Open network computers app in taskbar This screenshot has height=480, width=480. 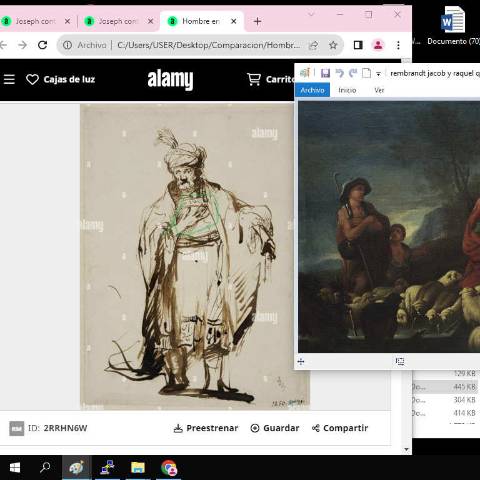tap(107, 468)
